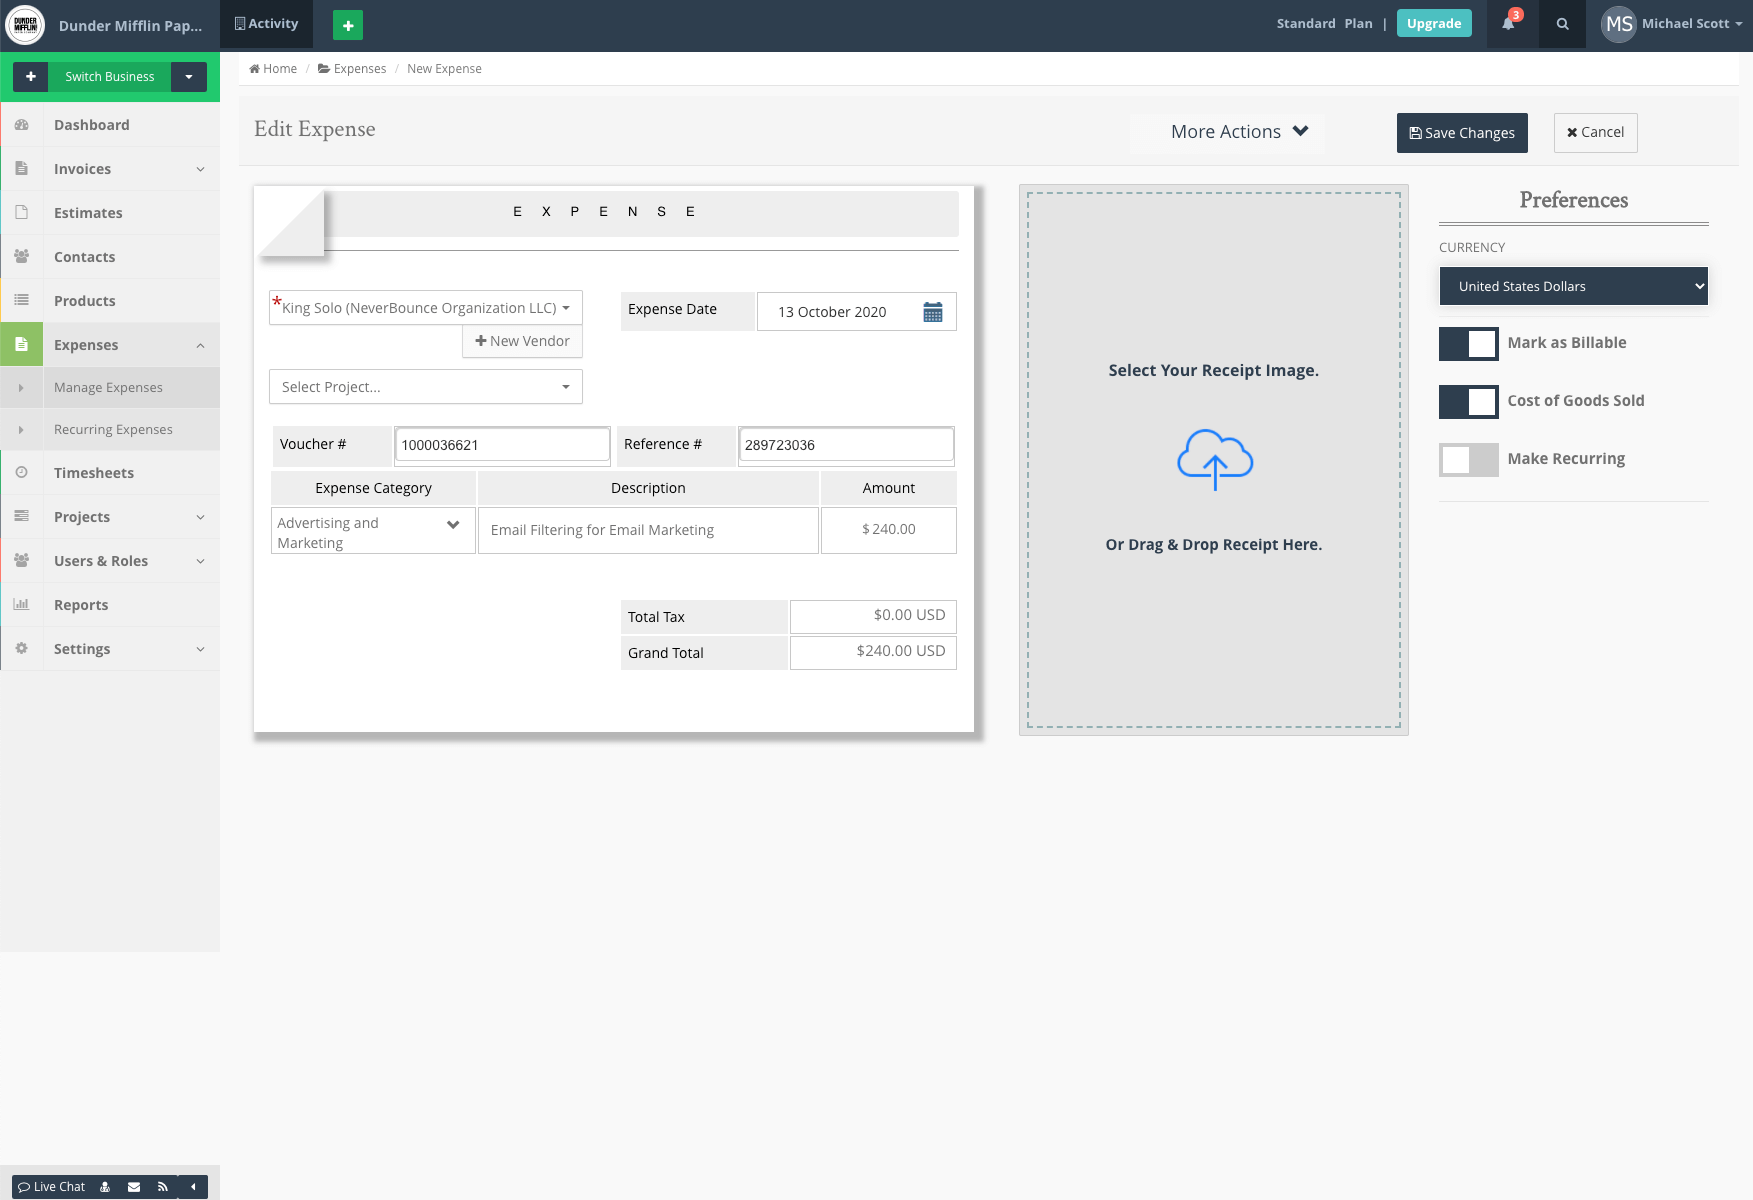
Task: Click the Settings gear icon
Action: click(x=22, y=649)
